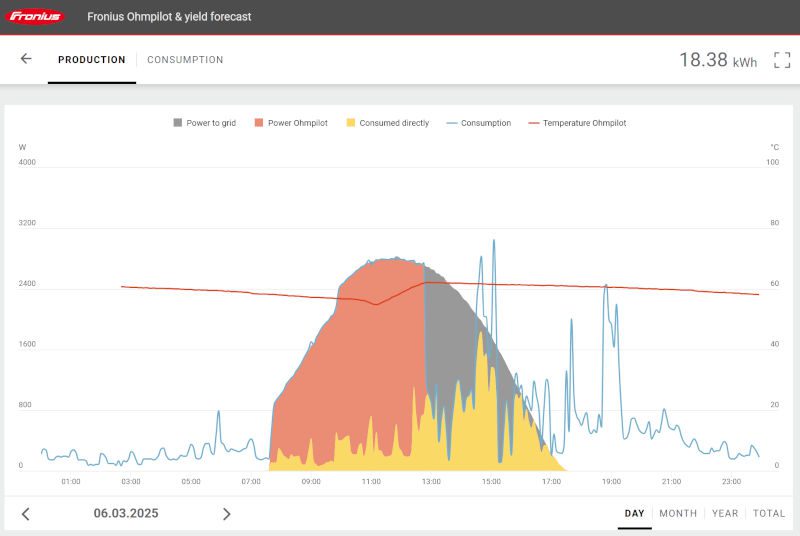Click the 15:00 time axis label
The height and width of the screenshot is (536, 800).
(x=491, y=481)
